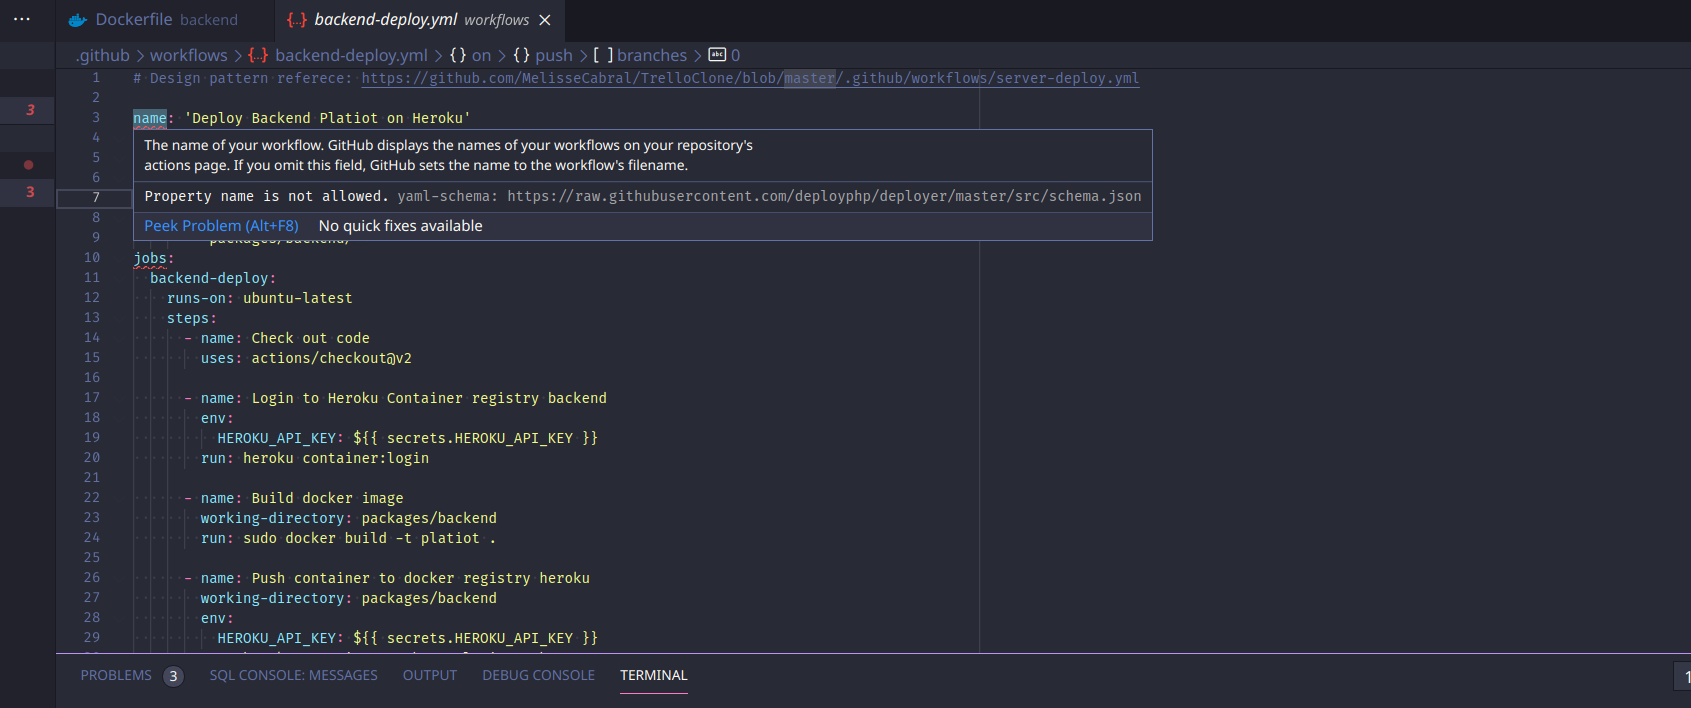Click the problems count badge showing 3
Image resolution: width=1691 pixels, height=708 pixels.
click(x=173, y=676)
